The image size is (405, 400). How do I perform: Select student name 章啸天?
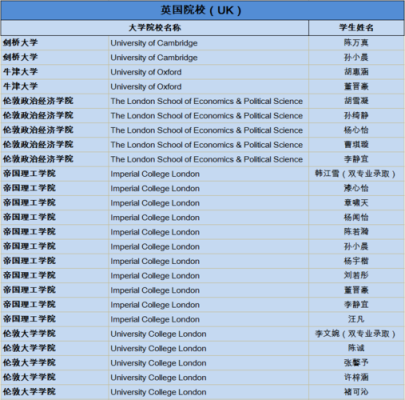(356, 203)
